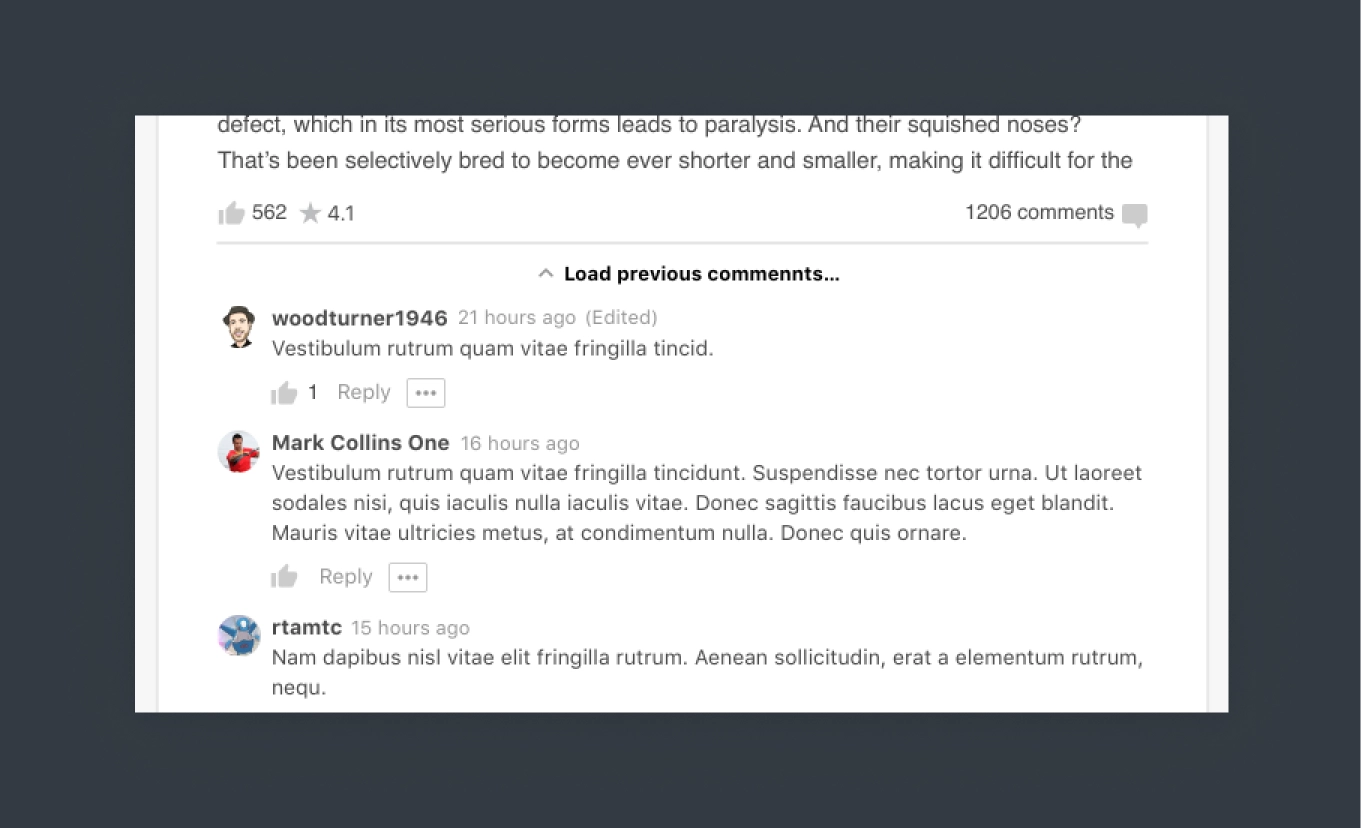
Task: Select woodturner1946's username
Action: tap(359, 318)
